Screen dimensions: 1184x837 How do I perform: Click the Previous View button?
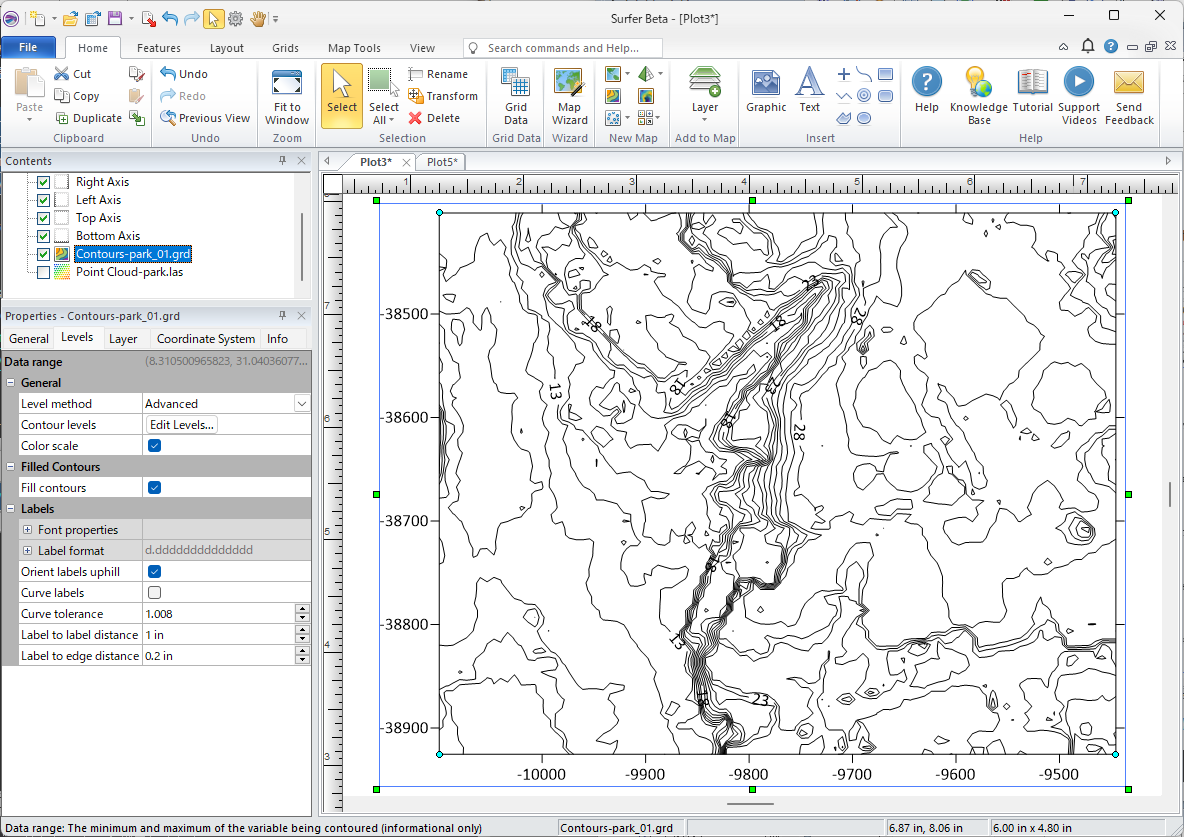tap(205, 118)
